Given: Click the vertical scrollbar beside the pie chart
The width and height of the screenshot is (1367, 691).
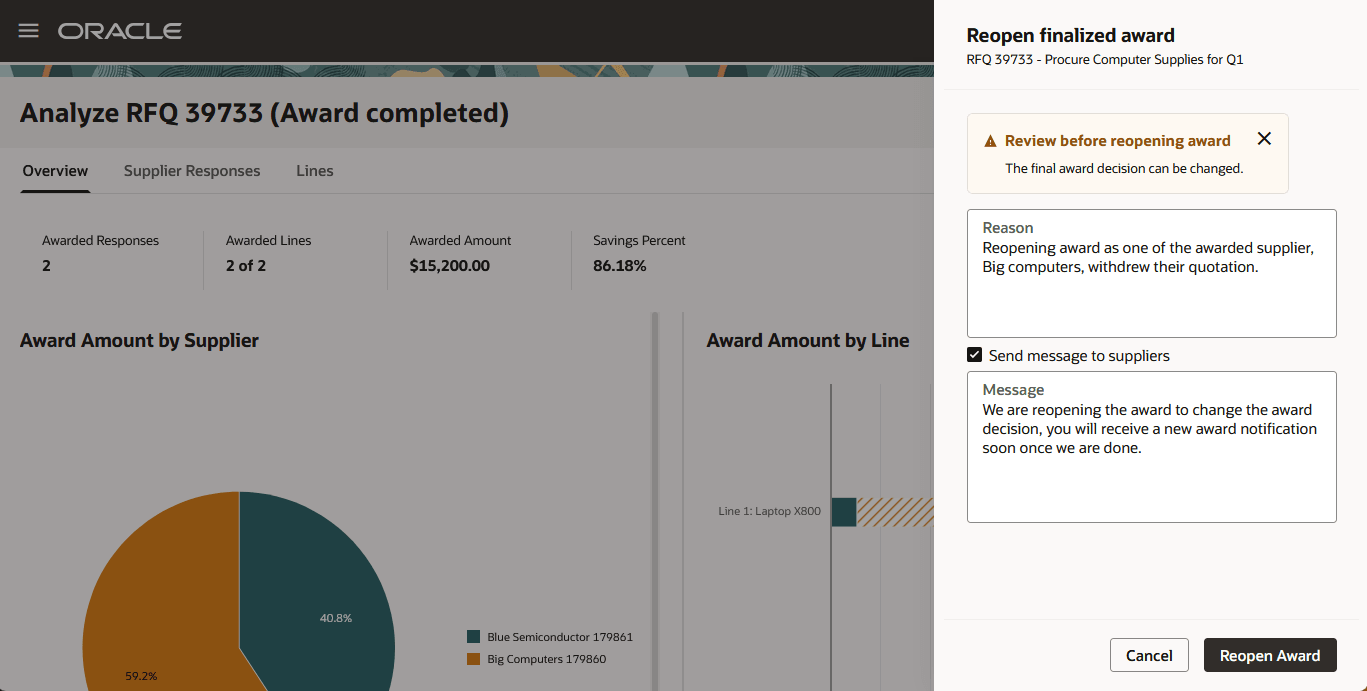Looking at the screenshot, I should coord(655,500).
